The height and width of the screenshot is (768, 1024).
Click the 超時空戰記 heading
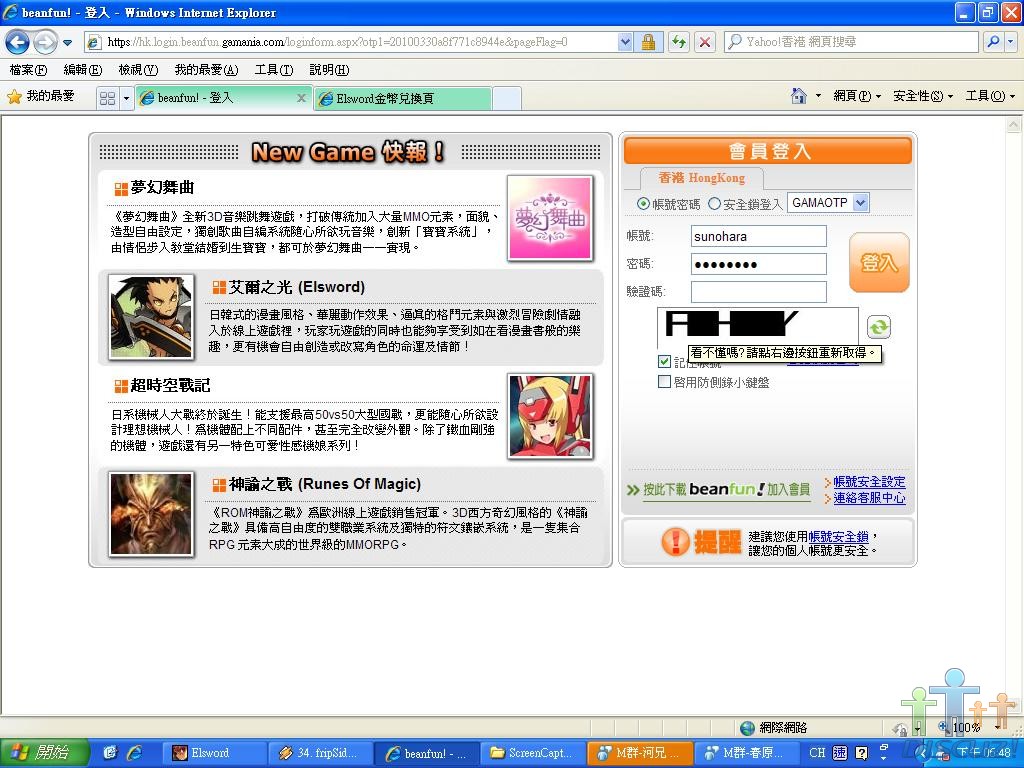pos(170,385)
